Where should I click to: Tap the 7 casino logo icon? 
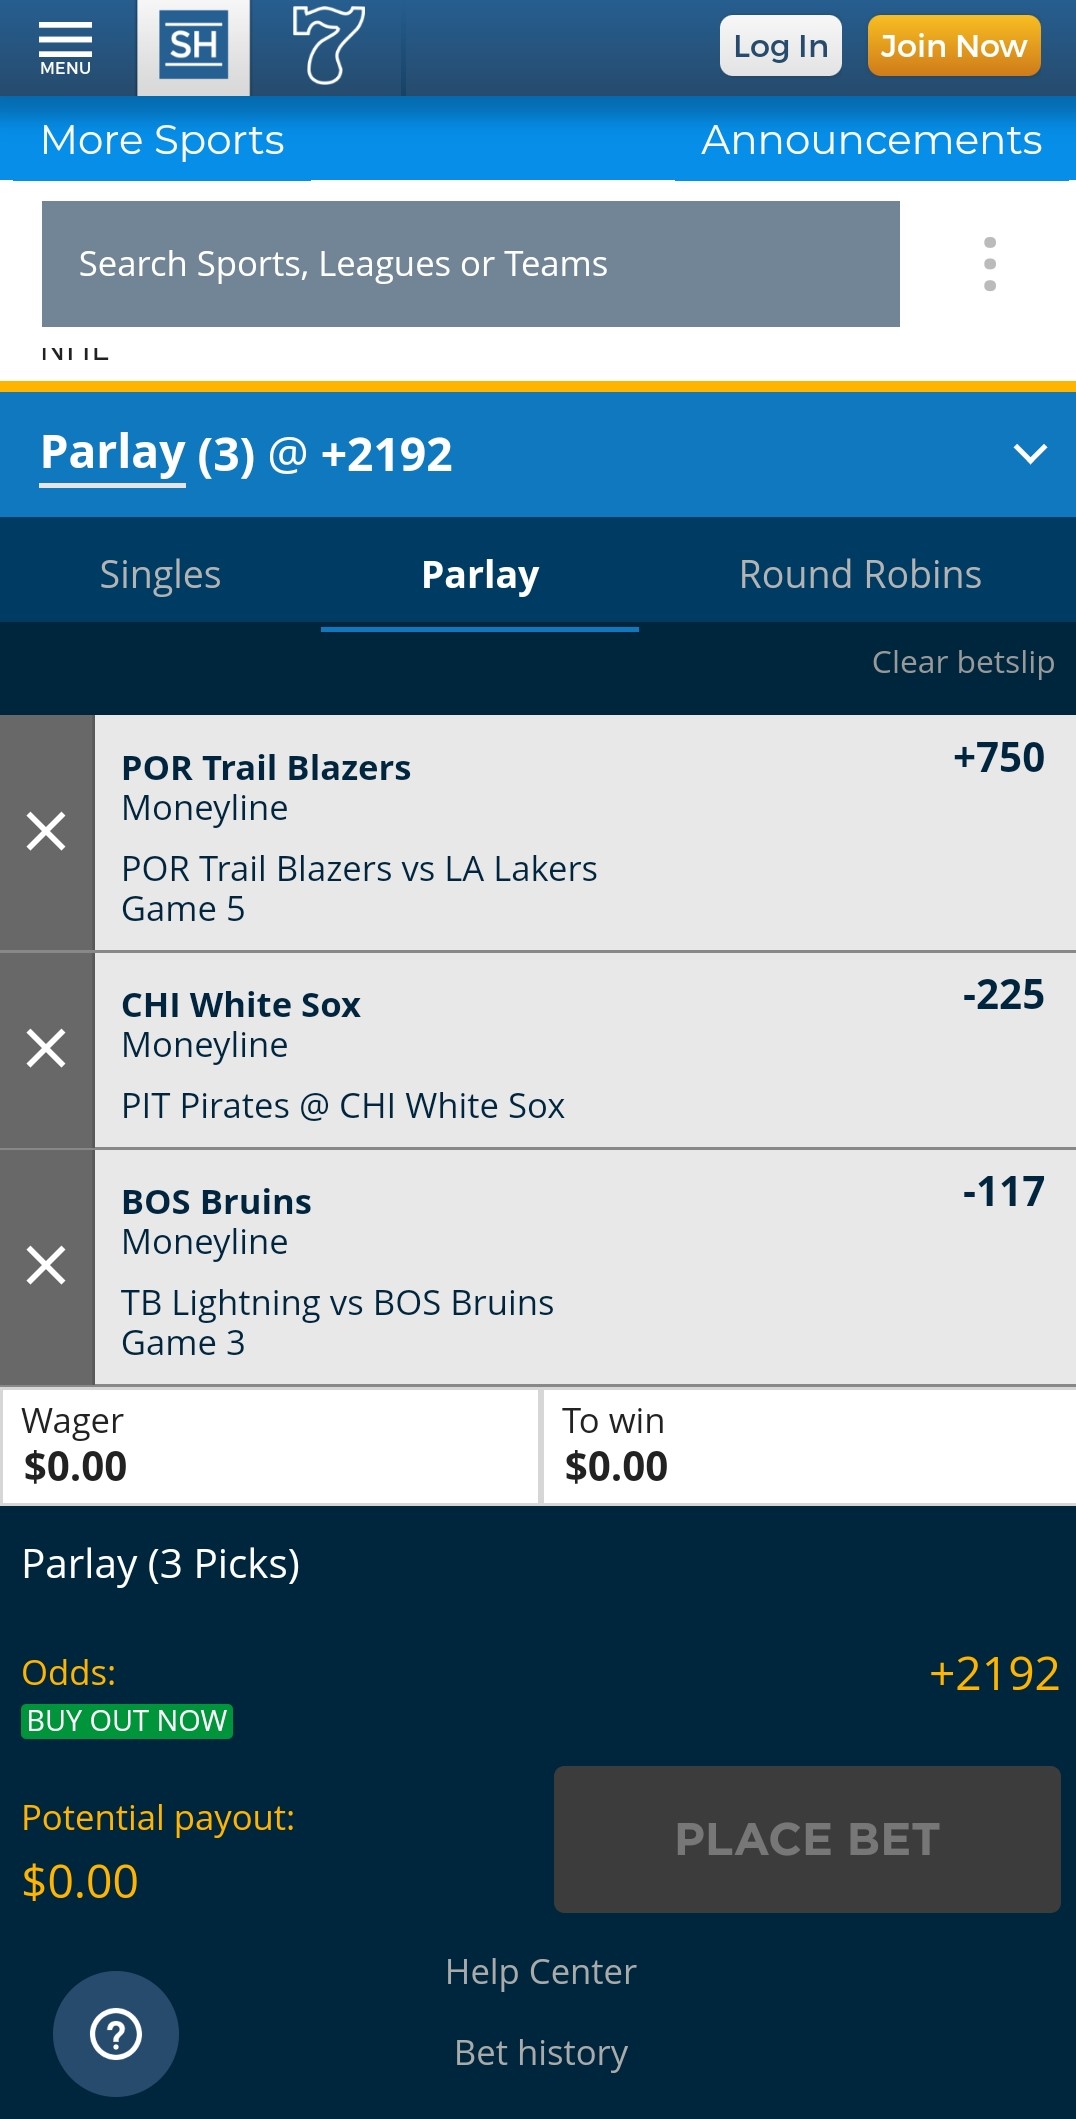click(328, 45)
